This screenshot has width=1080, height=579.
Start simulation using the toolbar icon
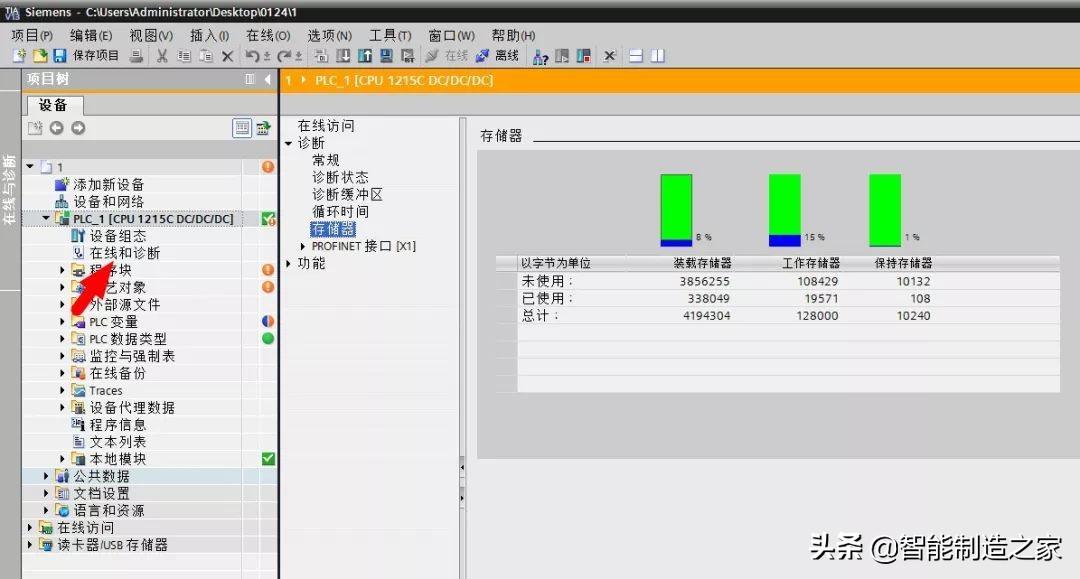pyautogui.click(x=386, y=56)
